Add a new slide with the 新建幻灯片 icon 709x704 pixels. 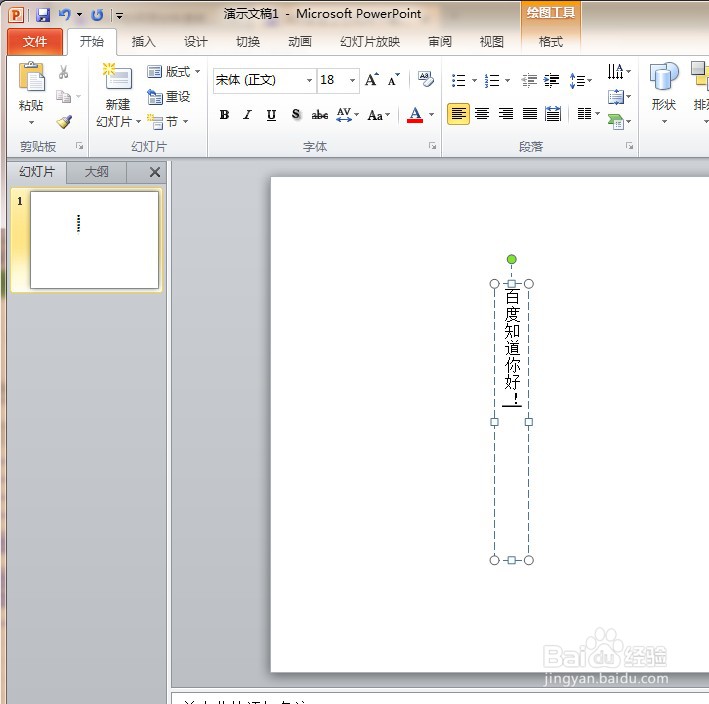pos(118,76)
